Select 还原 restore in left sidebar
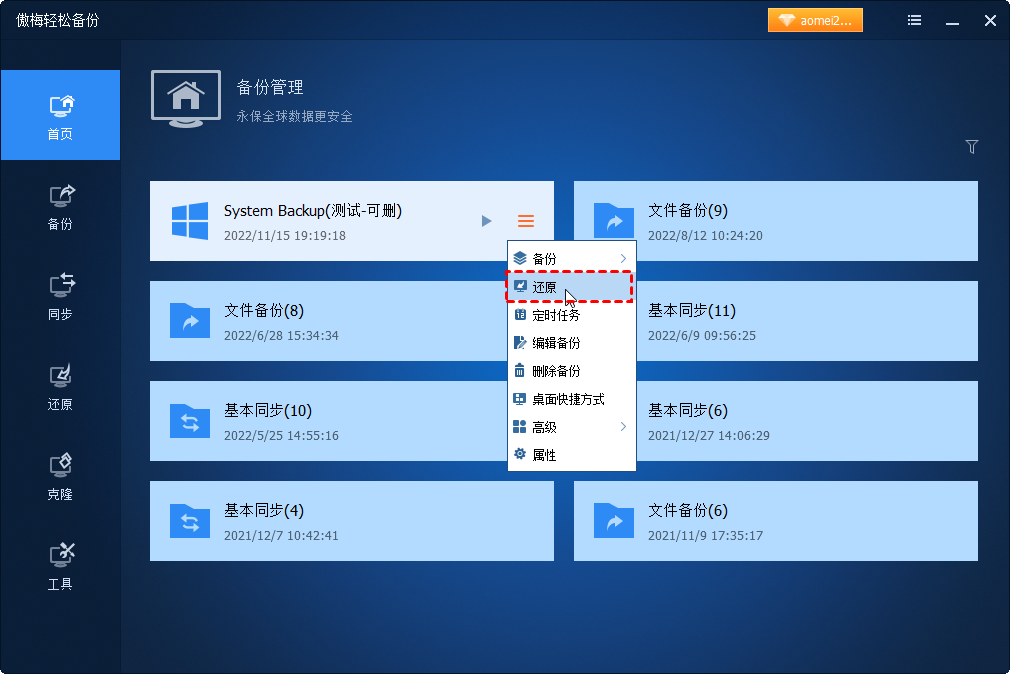 coord(60,386)
